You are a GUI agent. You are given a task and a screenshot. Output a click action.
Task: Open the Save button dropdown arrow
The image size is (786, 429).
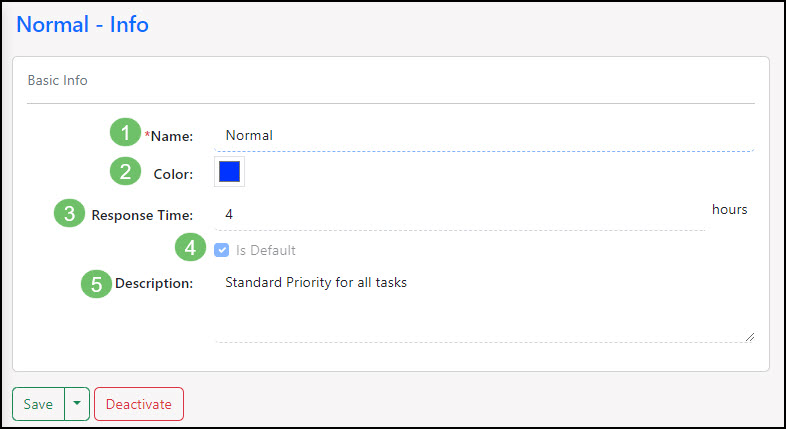[77, 404]
